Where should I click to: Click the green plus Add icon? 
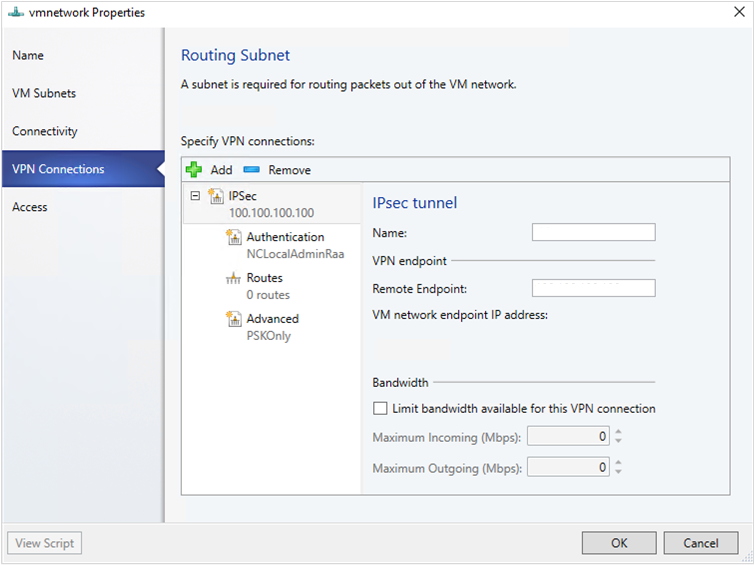(194, 170)
